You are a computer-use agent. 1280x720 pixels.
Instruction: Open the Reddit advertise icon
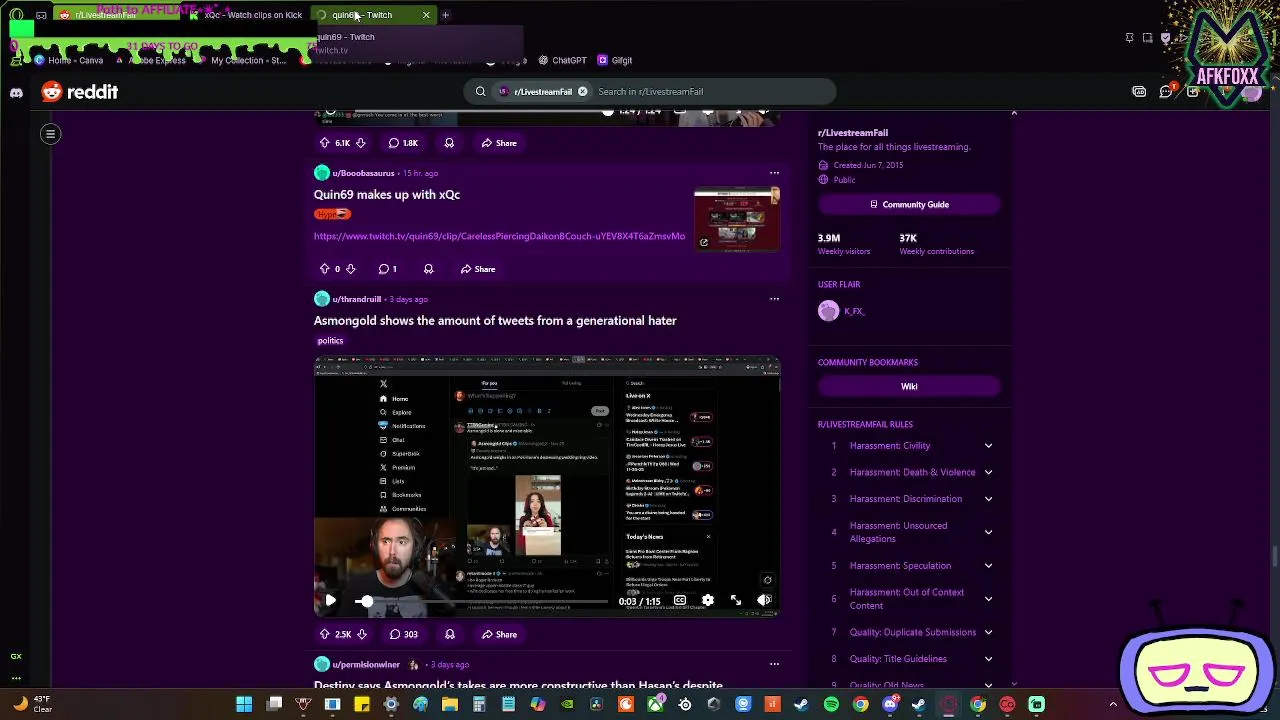click(1139, 92)
